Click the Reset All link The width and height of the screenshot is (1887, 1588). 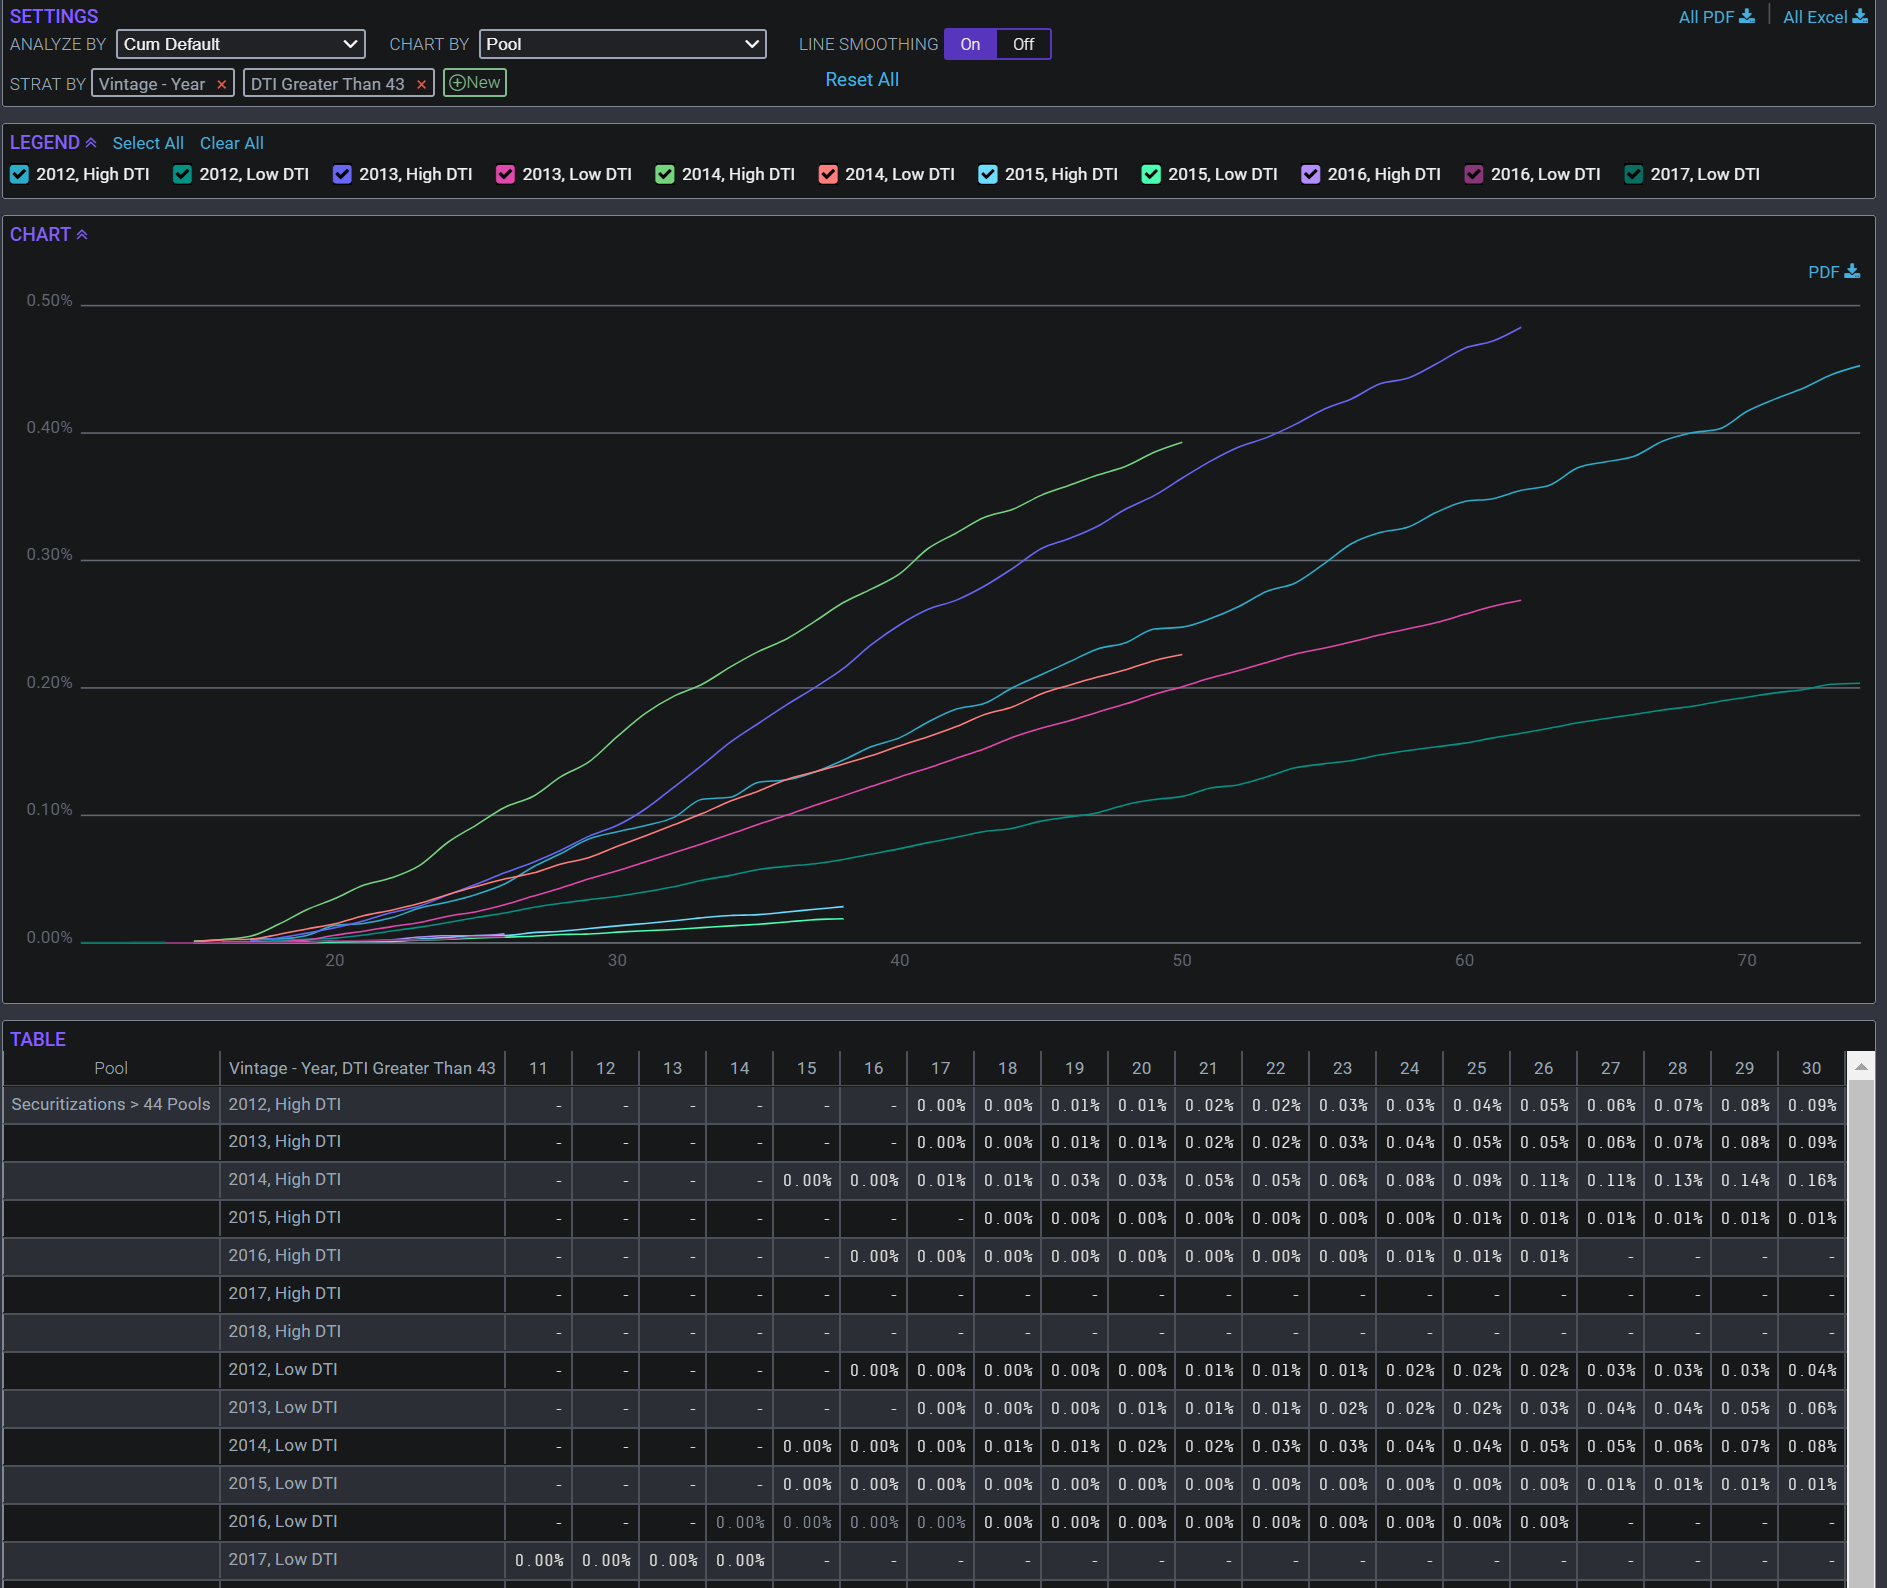click(x=861, y=80)
